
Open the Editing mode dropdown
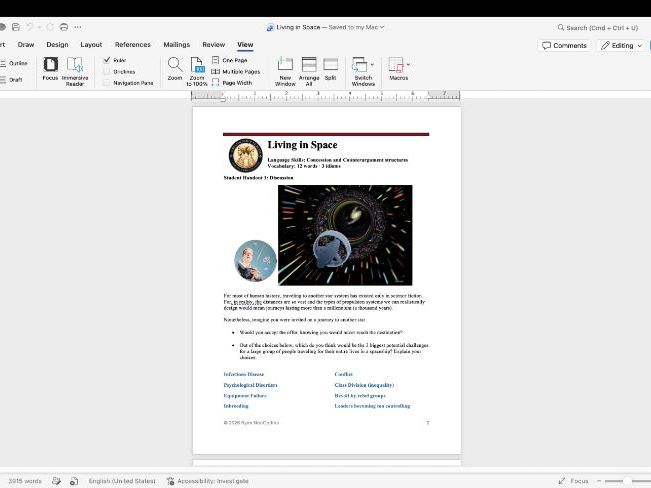pyautogui.click(x=622, y=45)
